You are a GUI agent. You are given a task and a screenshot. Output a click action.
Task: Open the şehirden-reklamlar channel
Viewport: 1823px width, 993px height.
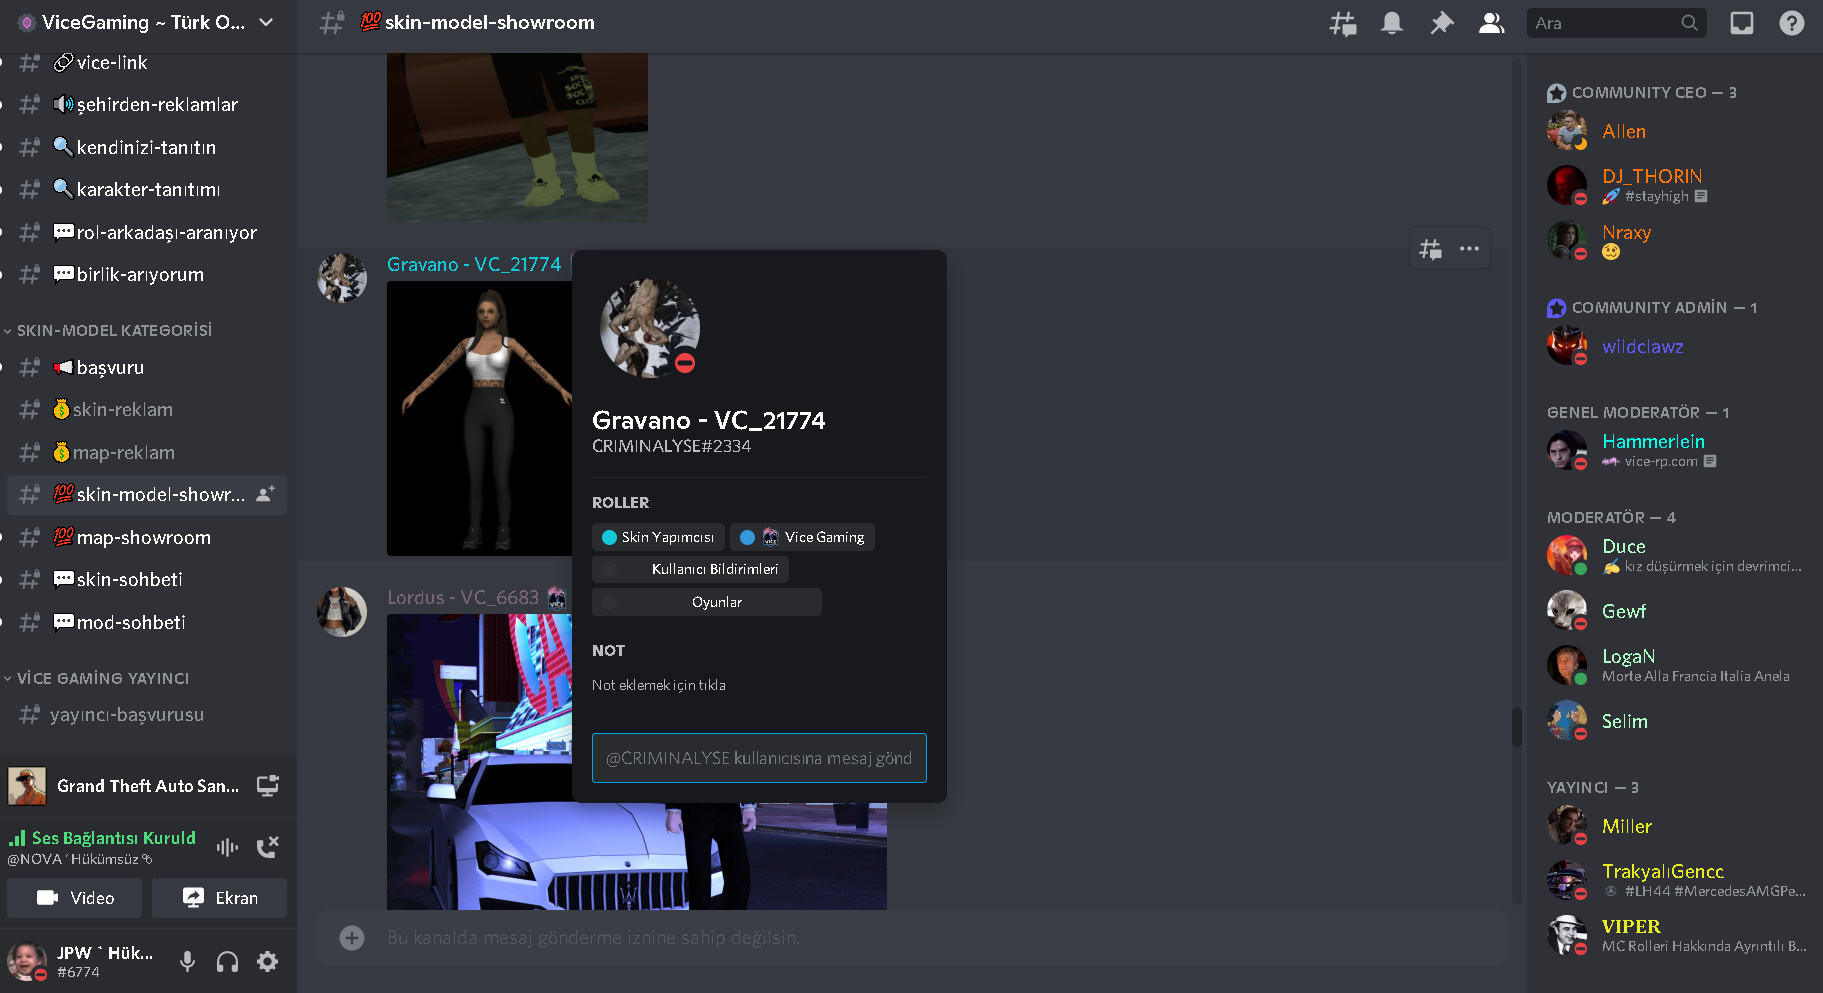point(147,105)
